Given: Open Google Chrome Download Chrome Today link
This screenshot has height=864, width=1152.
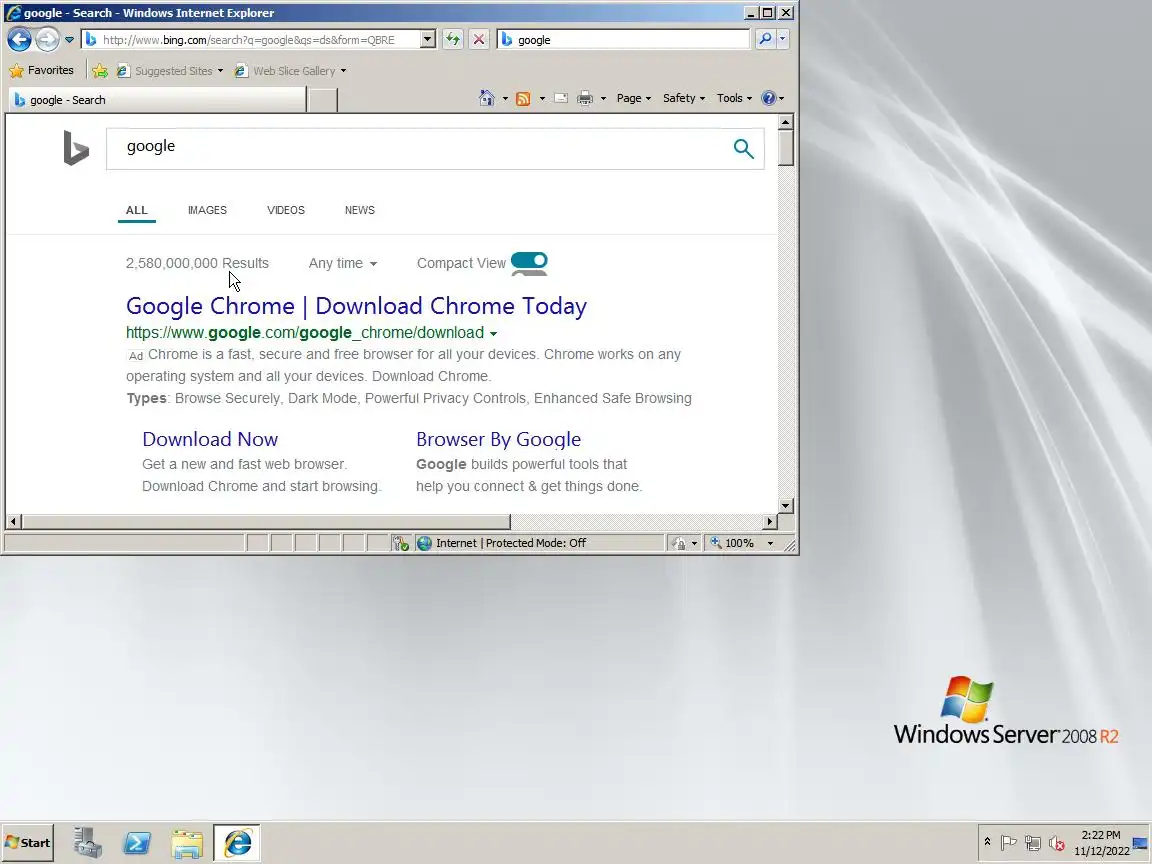Looking at the screenshot, I should 356,306.
